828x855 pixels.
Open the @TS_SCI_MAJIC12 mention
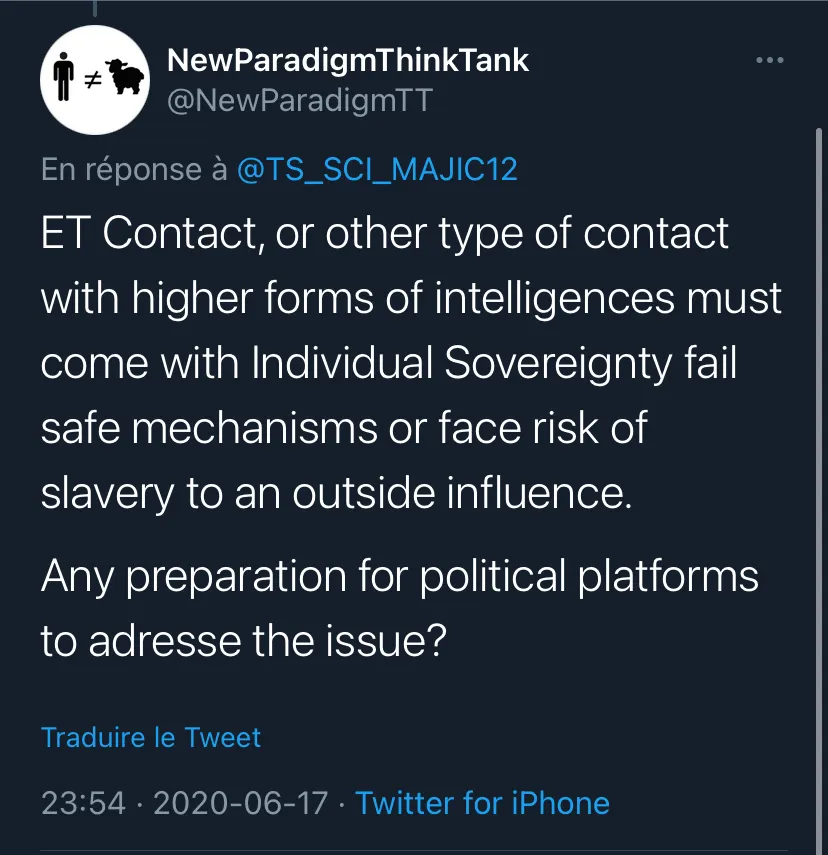pyautogui.click(x=377, y=169)
